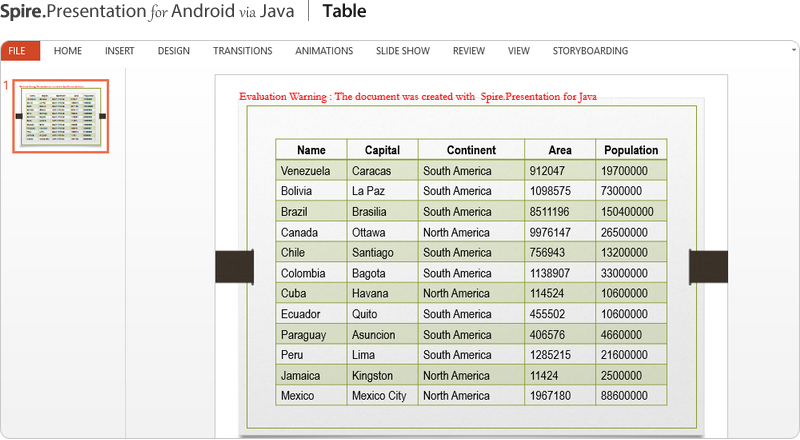Switch to the HOME ribbon tab
The width and height of the screenshot is (800, 440).
coord(68,51)
